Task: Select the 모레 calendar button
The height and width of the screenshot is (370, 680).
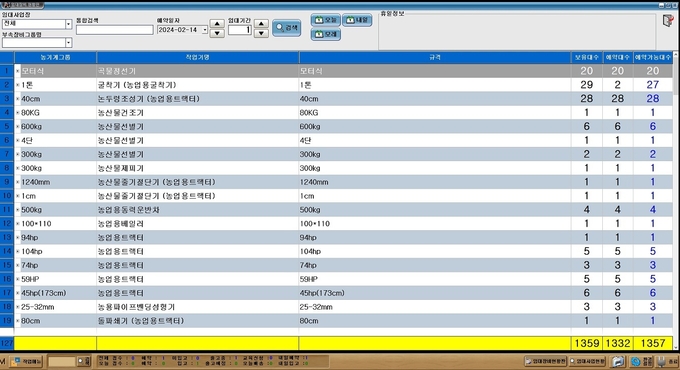Action: 326,34
